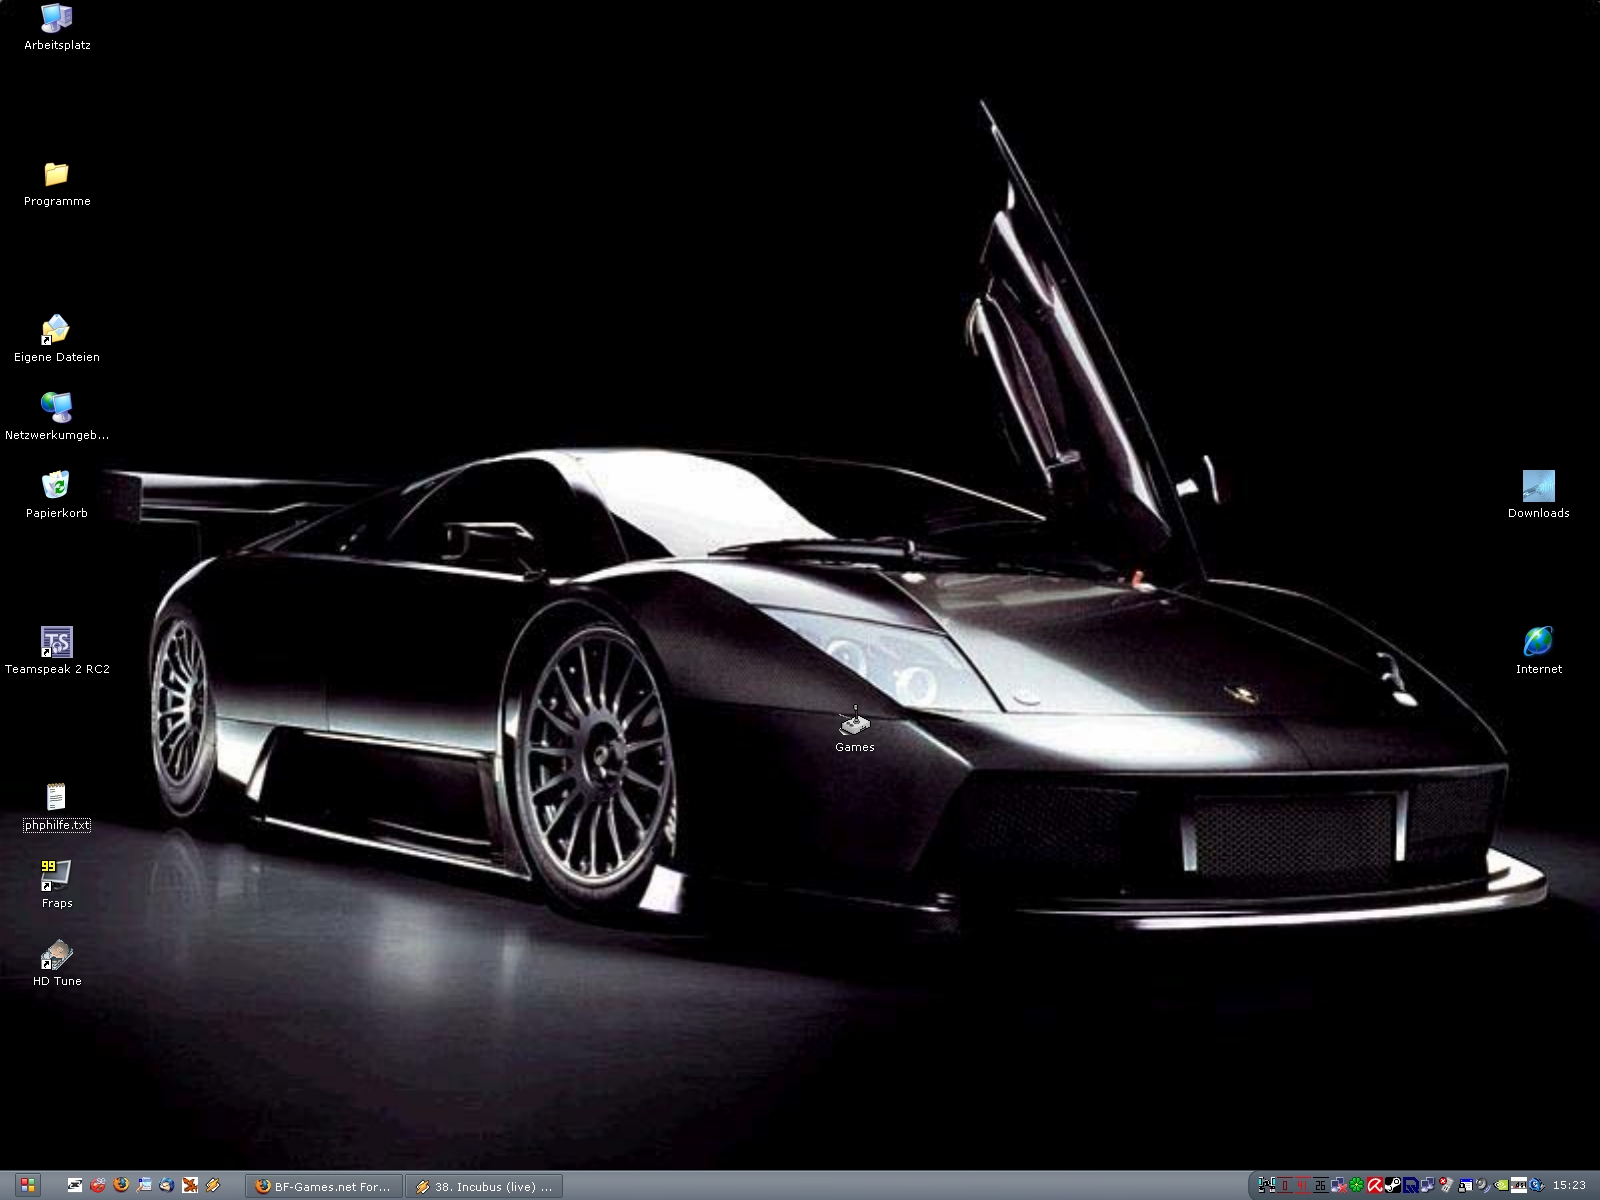The image size is (1600, 1200).
Task: Select the HD Tune shortcut icon
Action: [57, 964]
